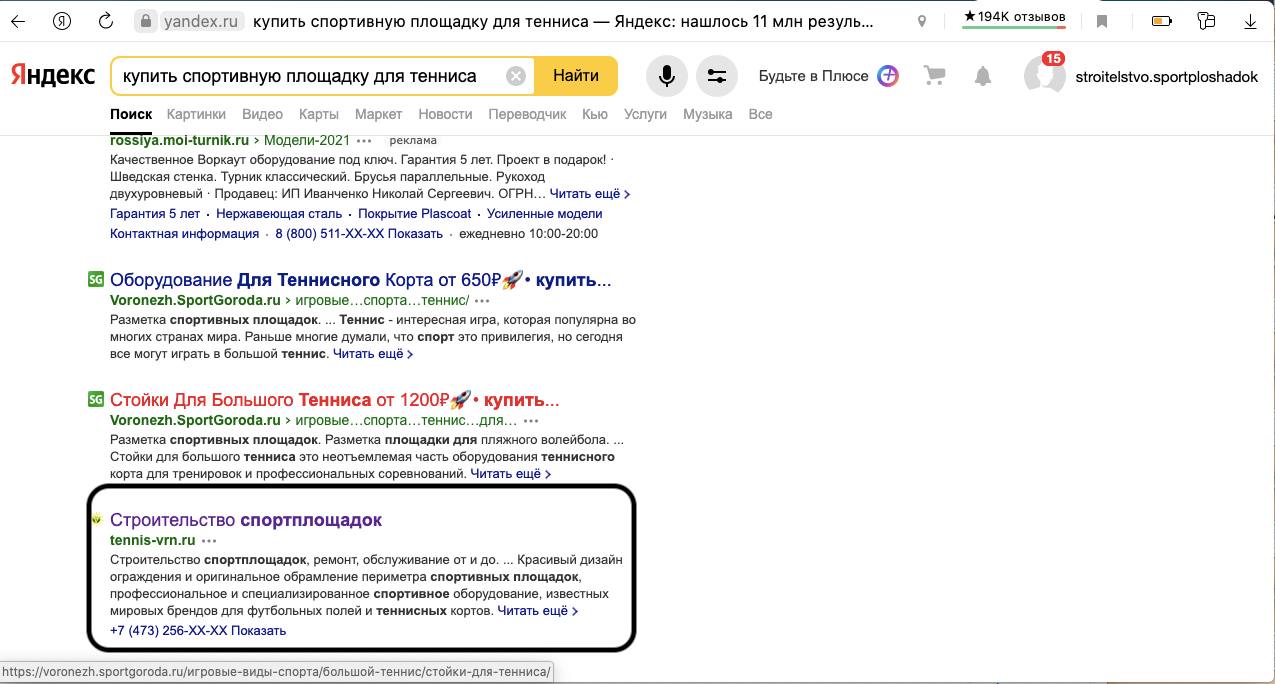Open the Маркет tab
The height and width of the screenshot is (684, 1275).
[x=378, y=114]
